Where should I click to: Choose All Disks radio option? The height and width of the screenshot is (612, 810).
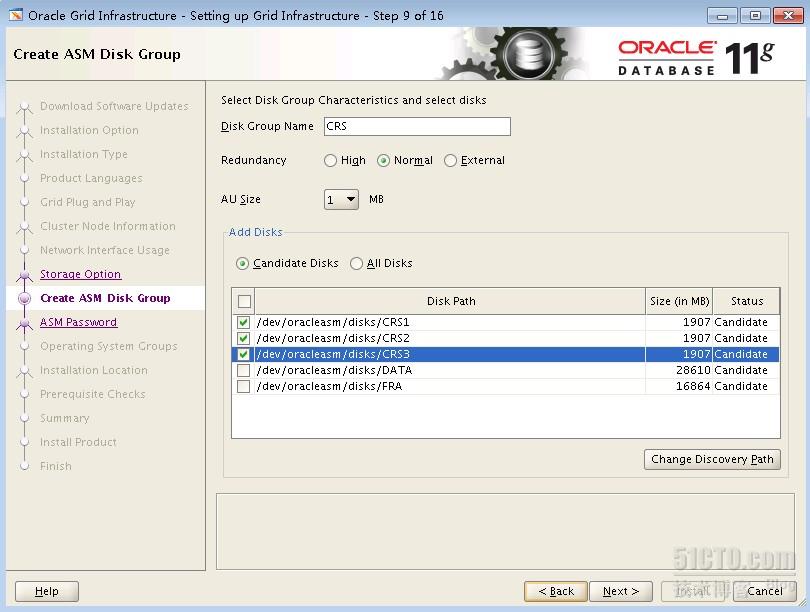tap(356, 263)
